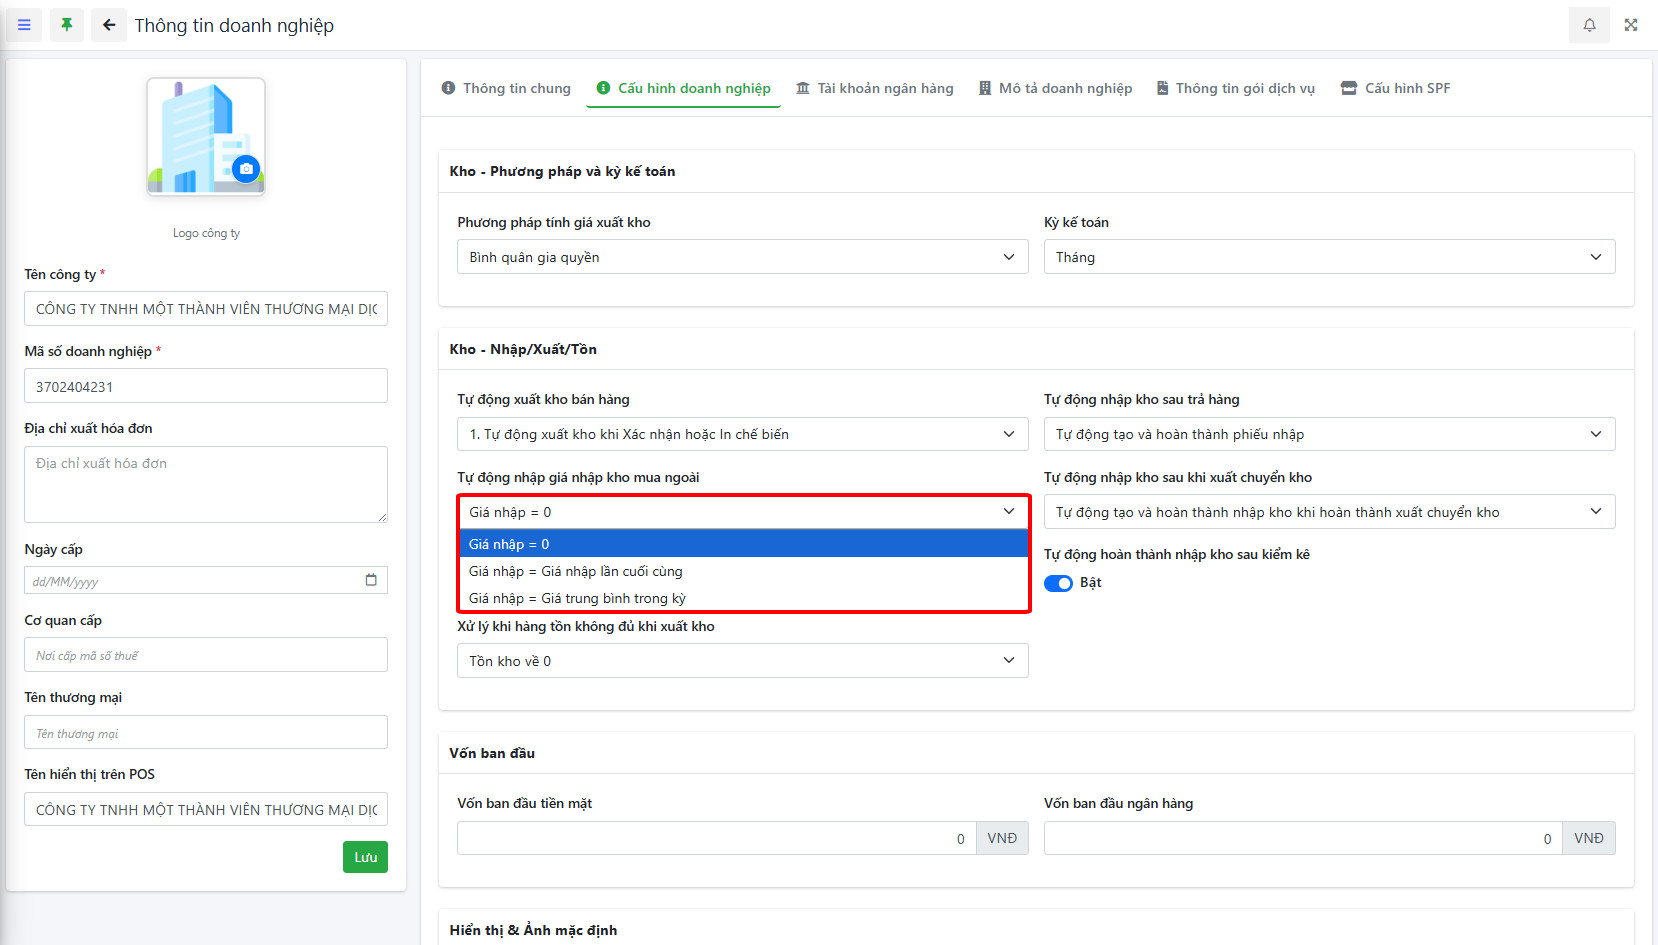1658x945 pixels.
Task: Click camera icon to upload logo
Action: [x=246, y=169]
